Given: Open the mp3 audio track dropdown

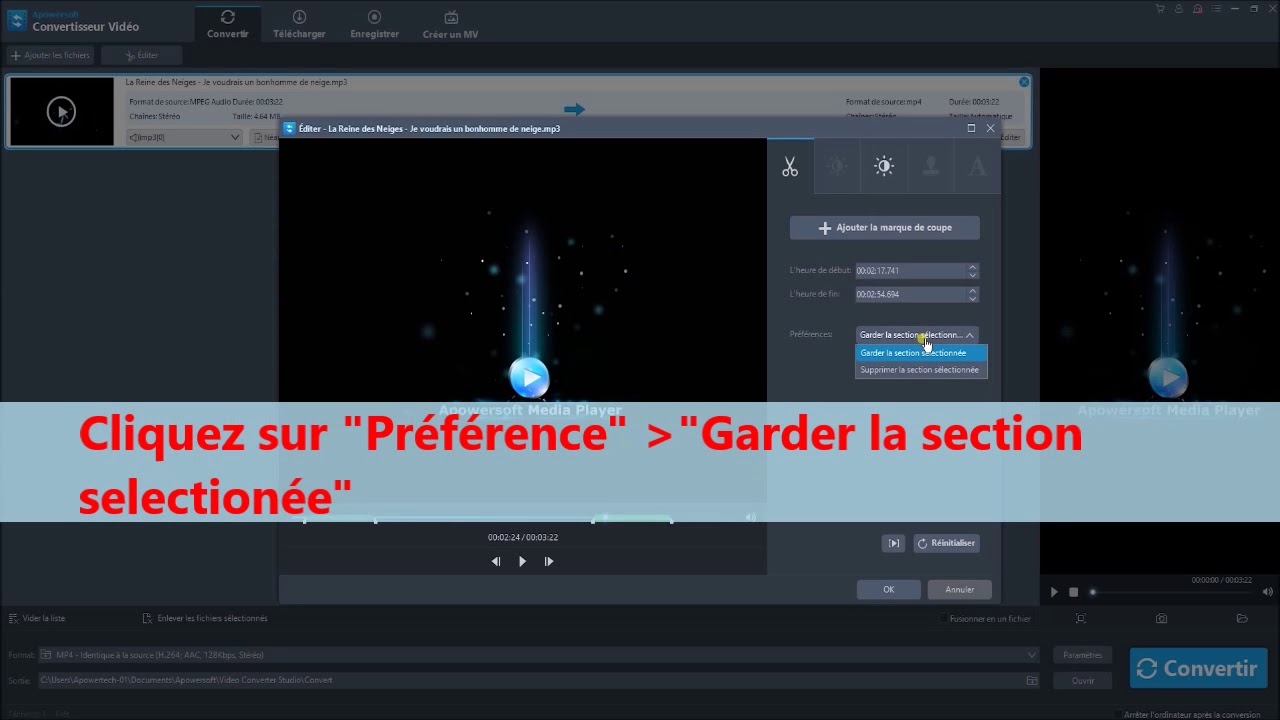Looking at the screenshot, I should 184,137.
